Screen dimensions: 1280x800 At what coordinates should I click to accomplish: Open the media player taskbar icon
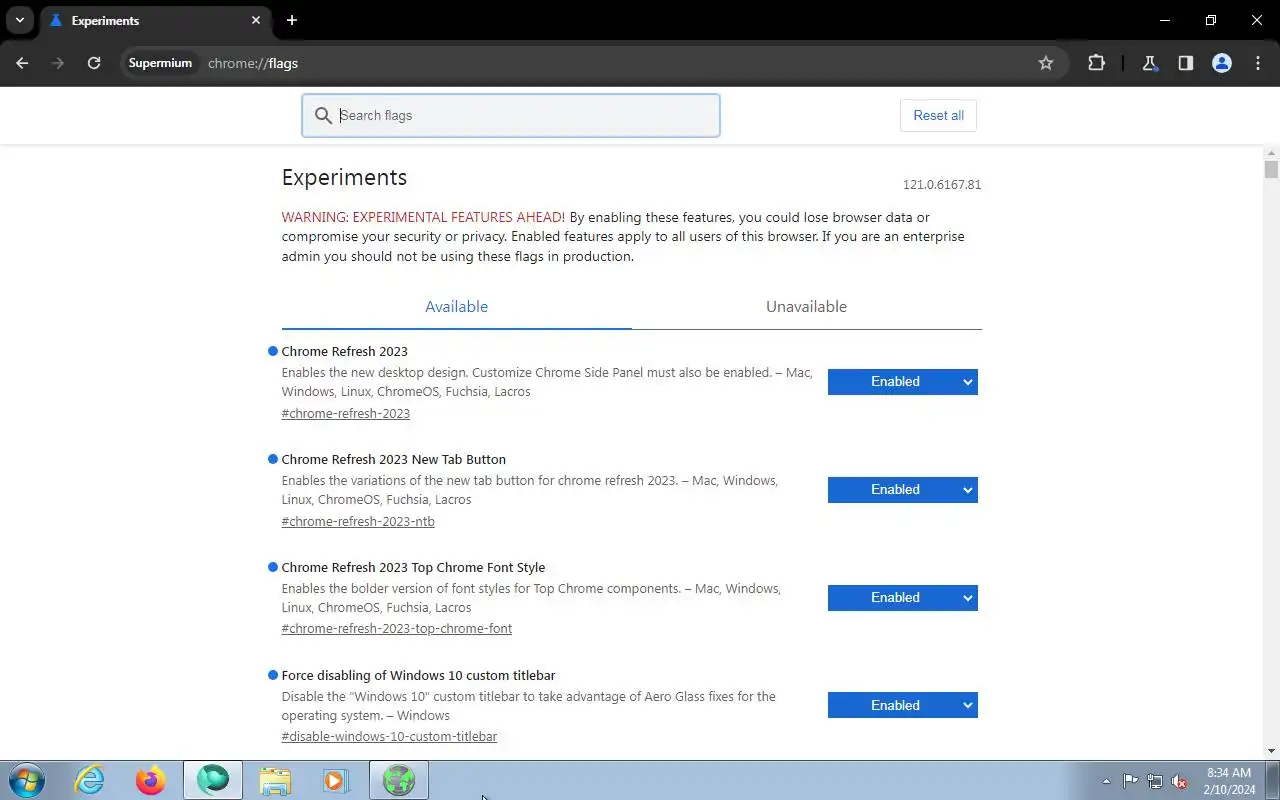click(x=336, y=780)
